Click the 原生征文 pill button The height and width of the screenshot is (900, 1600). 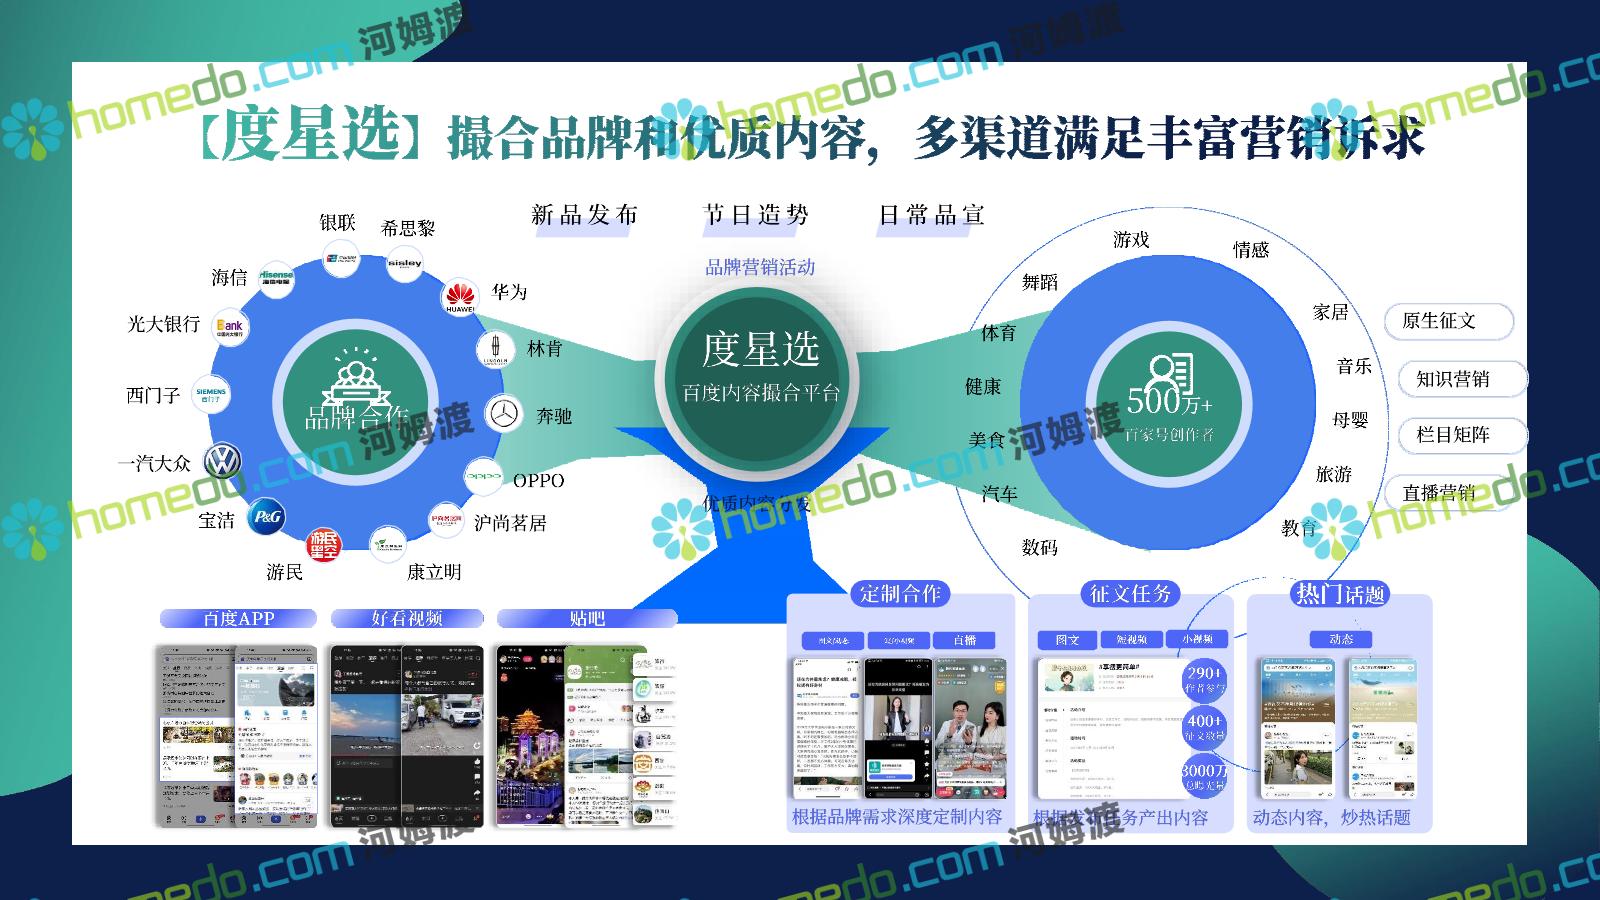1448,321
